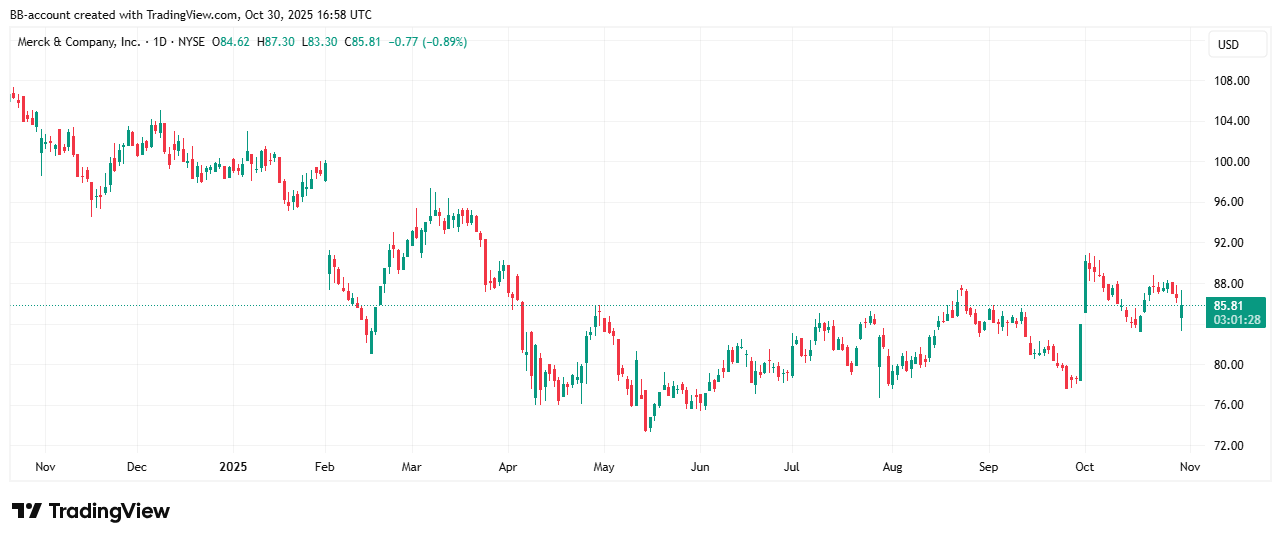This screenshot has width=1281, height=541.
Task: Select the Merck & Company, Inc. symbol title
Action: tap(79, 42)
